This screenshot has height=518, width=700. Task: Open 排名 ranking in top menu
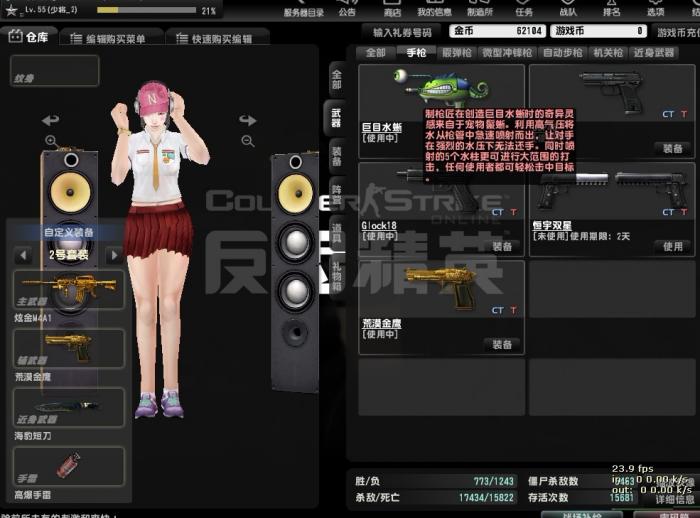pyautogui.click(x=612, y=10)
